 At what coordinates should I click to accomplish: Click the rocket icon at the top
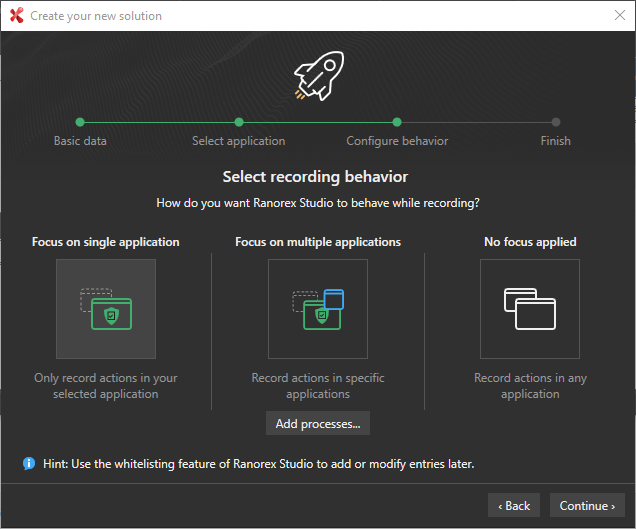319,76
